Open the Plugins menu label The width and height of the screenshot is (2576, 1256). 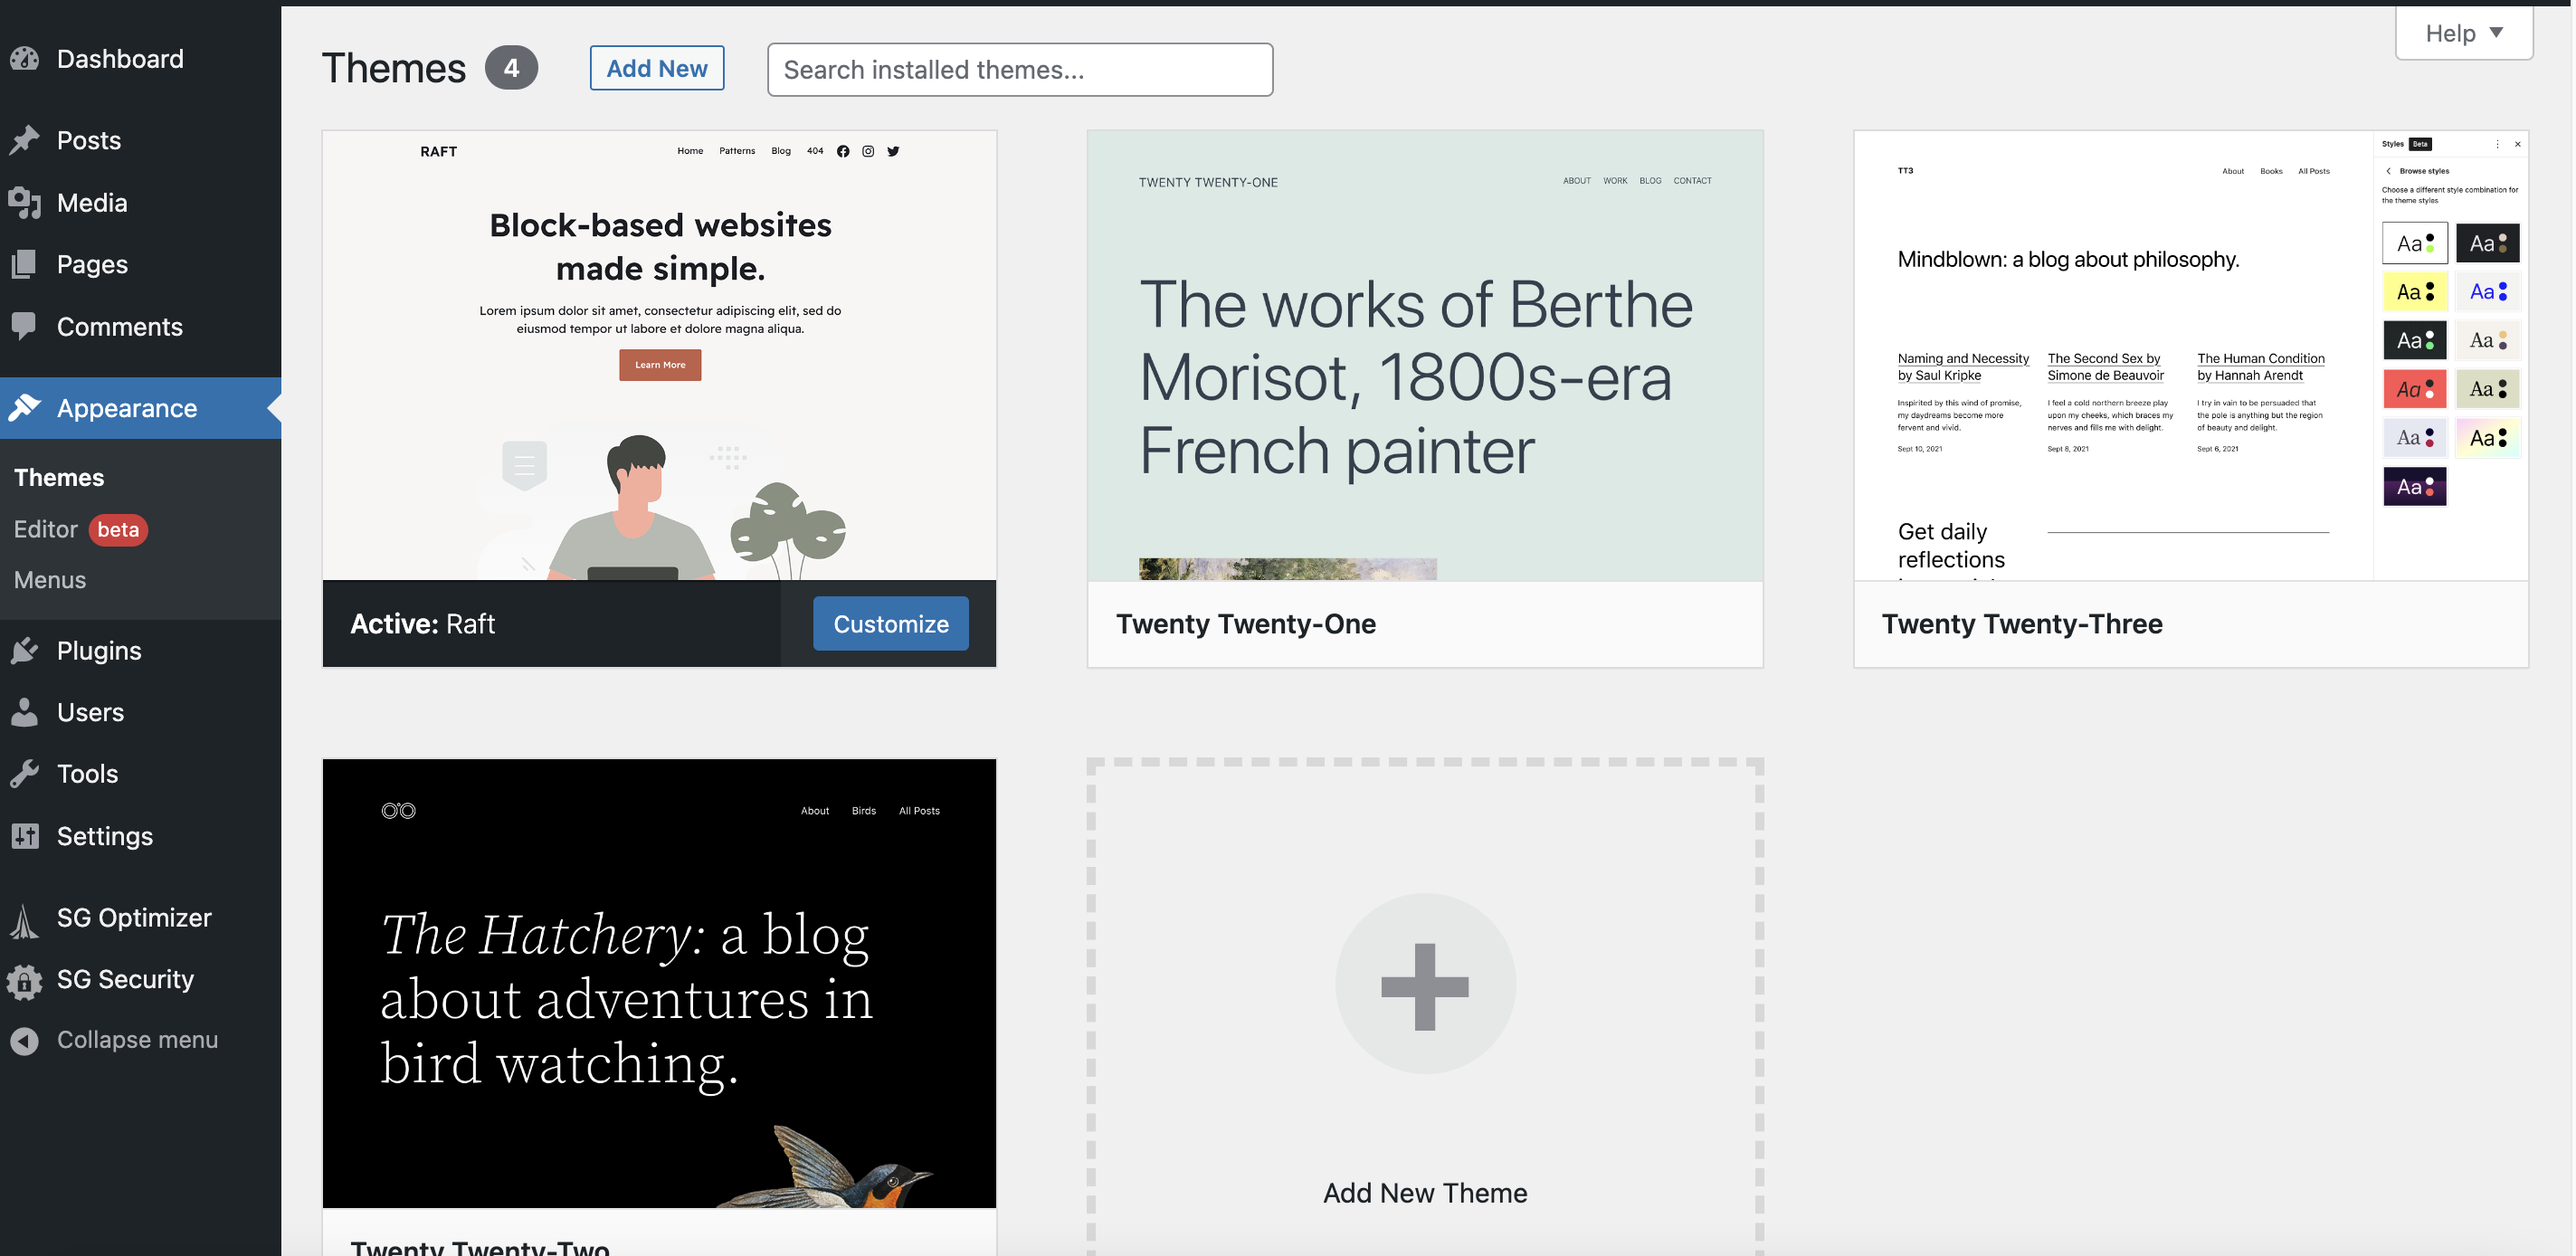99,651
